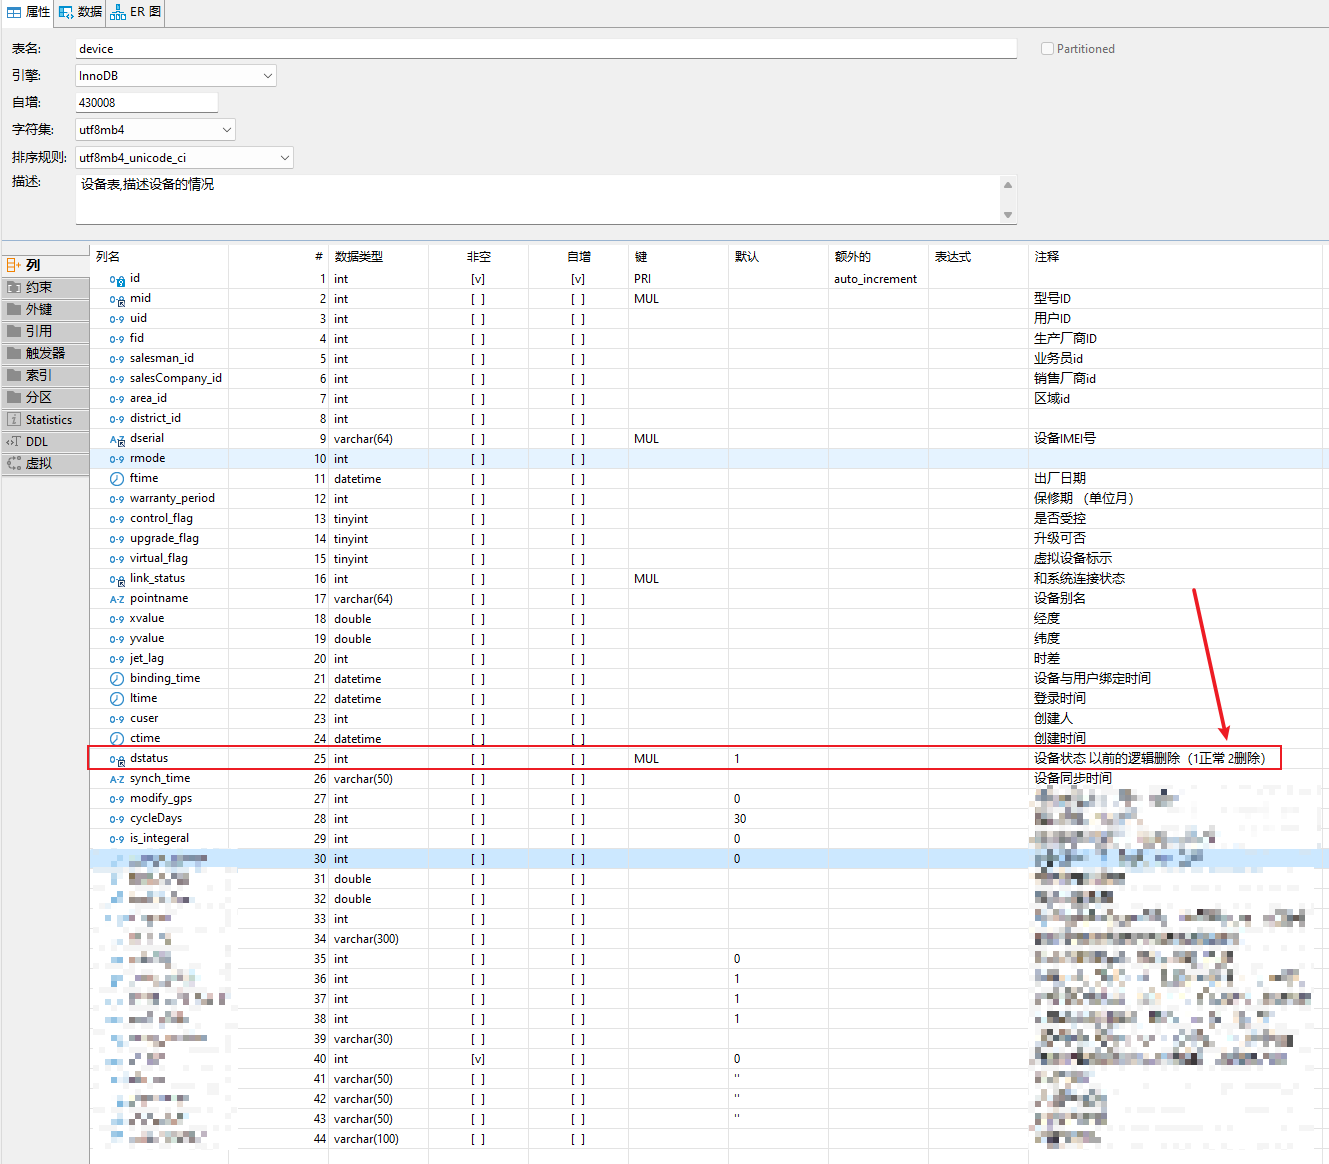Toggle the 非空 checkbox for id row
Image resolution: width=1329 pixels, height=1164 pixels.
click(x=478, y=279)
